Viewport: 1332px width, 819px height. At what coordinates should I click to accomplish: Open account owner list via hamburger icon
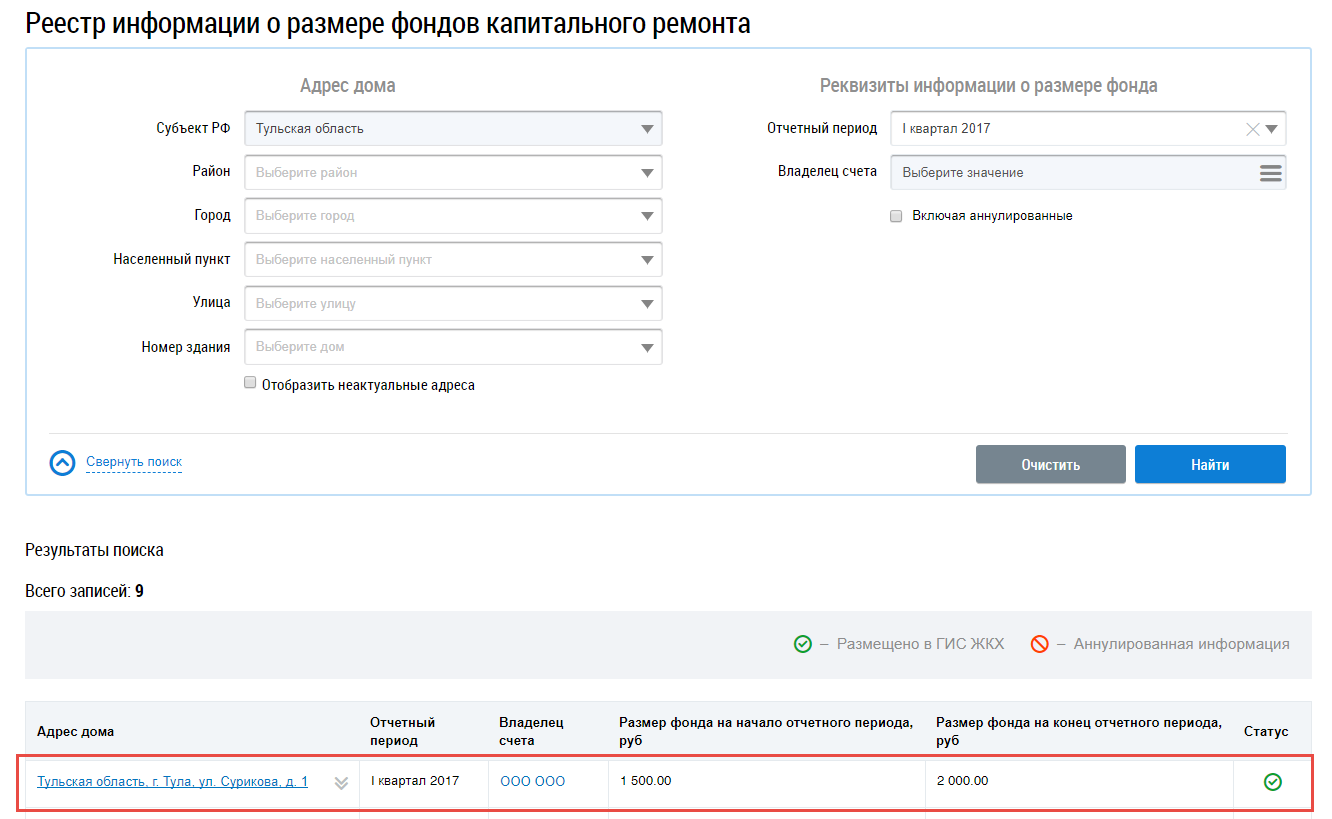tap(1270, 173)
